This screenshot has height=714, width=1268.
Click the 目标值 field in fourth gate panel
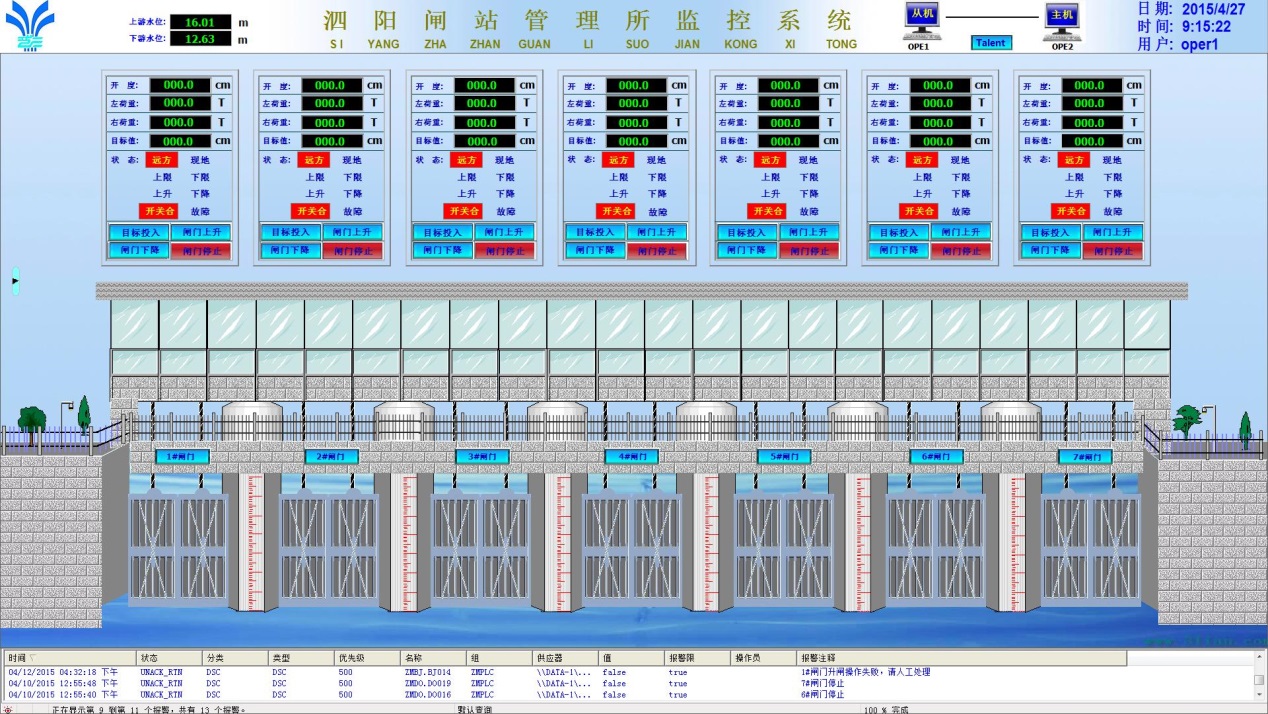pos(634,141)
